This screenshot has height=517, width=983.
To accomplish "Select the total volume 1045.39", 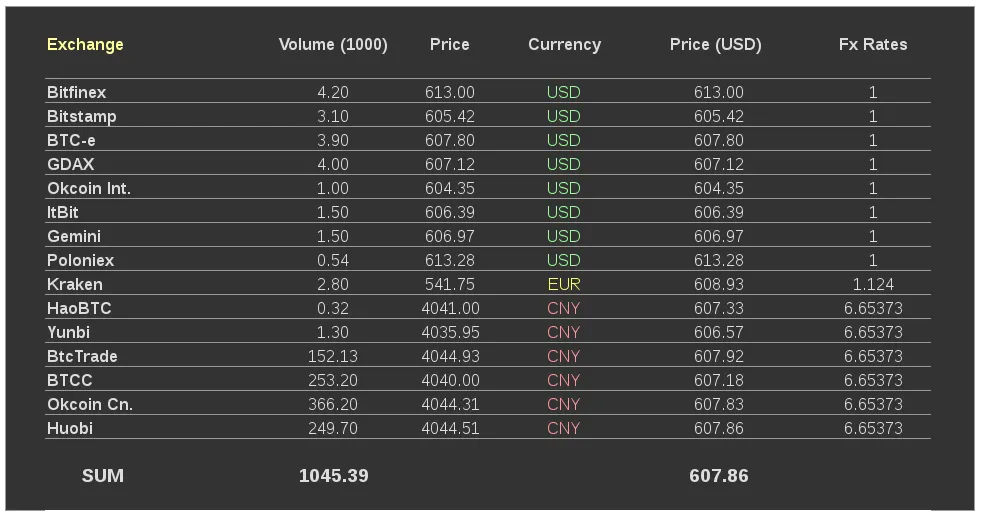I will pyautogui.click(x=334, y=476).
